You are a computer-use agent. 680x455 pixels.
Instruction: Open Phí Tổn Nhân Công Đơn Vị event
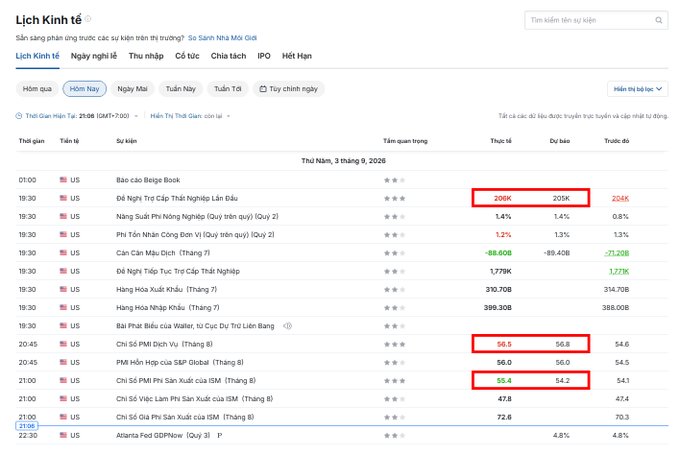tap(195, 235)
